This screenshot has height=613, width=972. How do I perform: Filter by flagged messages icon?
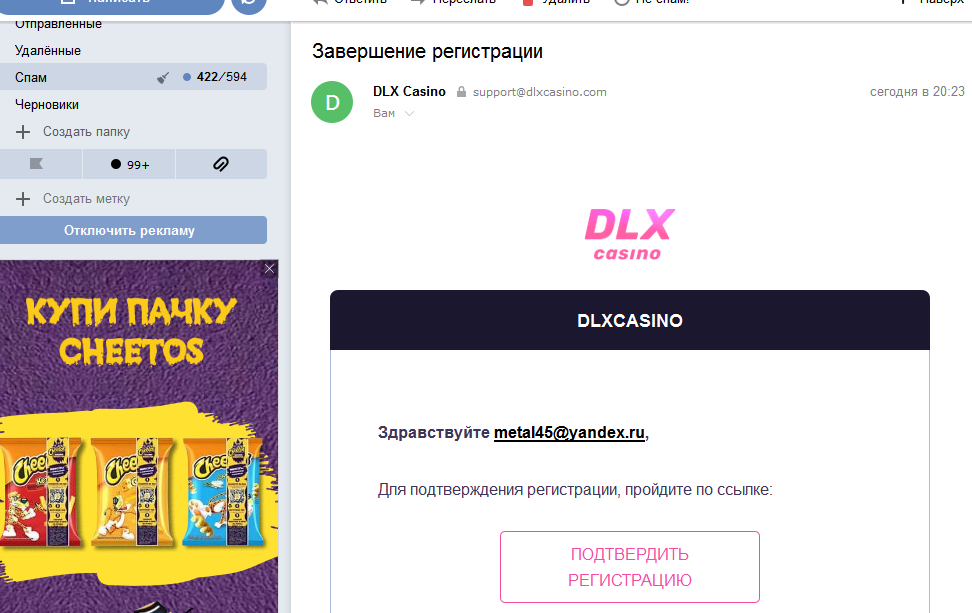(x=37, y=164)
